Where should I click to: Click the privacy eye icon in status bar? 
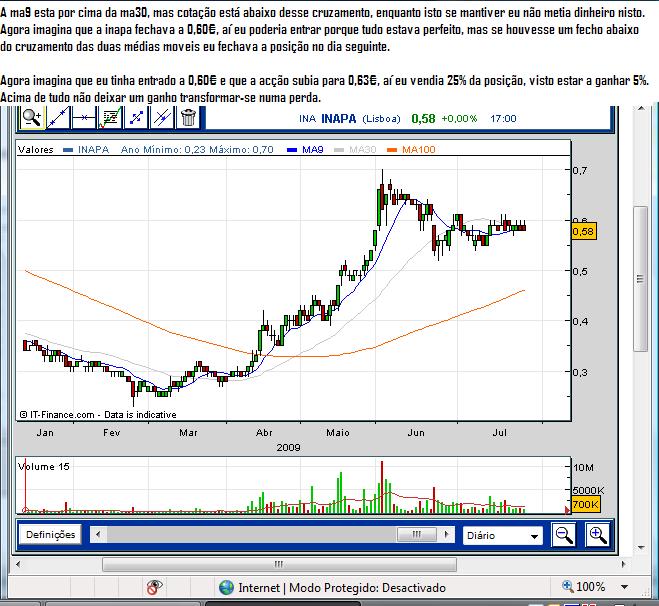coord(154,587)
